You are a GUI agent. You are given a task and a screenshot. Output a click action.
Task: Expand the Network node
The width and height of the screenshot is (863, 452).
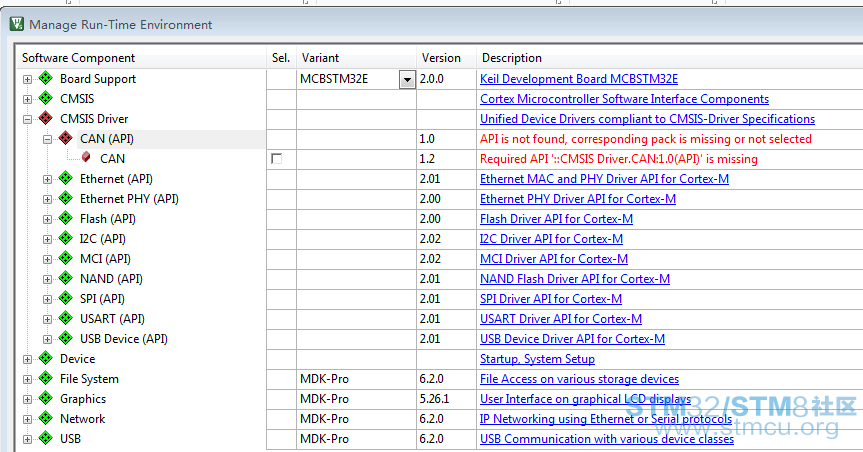27,420
